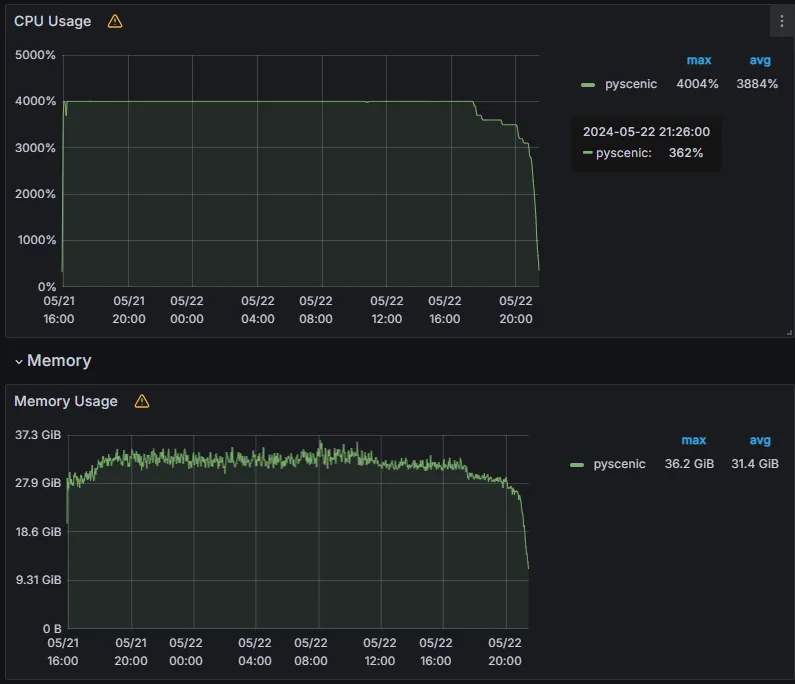Screen dimensions: 795x684
Task: Sort CPU Usage legend by max column
Action: [x=698, y=60]
